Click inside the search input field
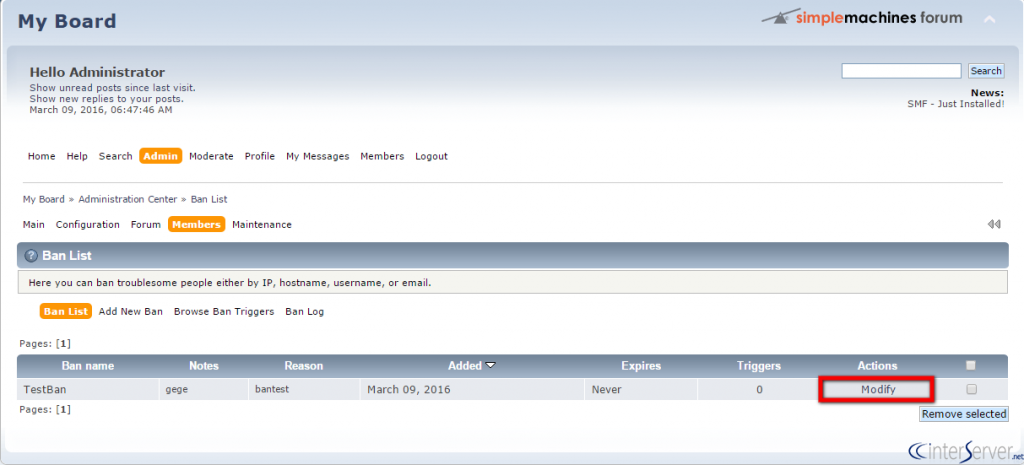 (x=901, y=71)
